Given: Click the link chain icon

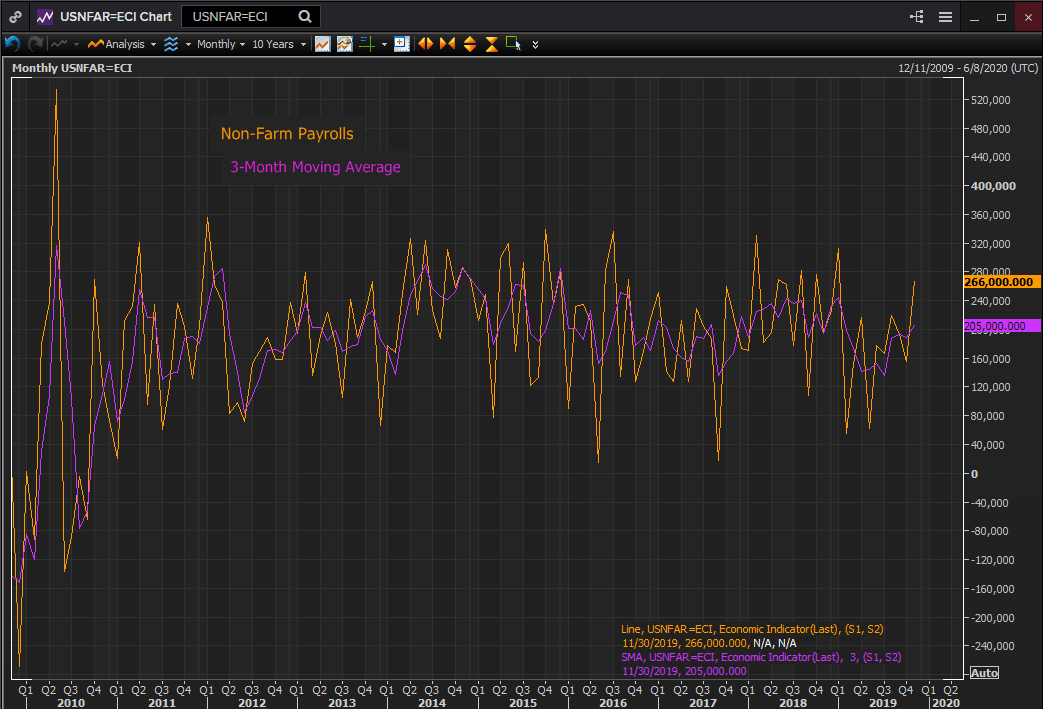Looking at the screenshot, I should tap(15, 17).
